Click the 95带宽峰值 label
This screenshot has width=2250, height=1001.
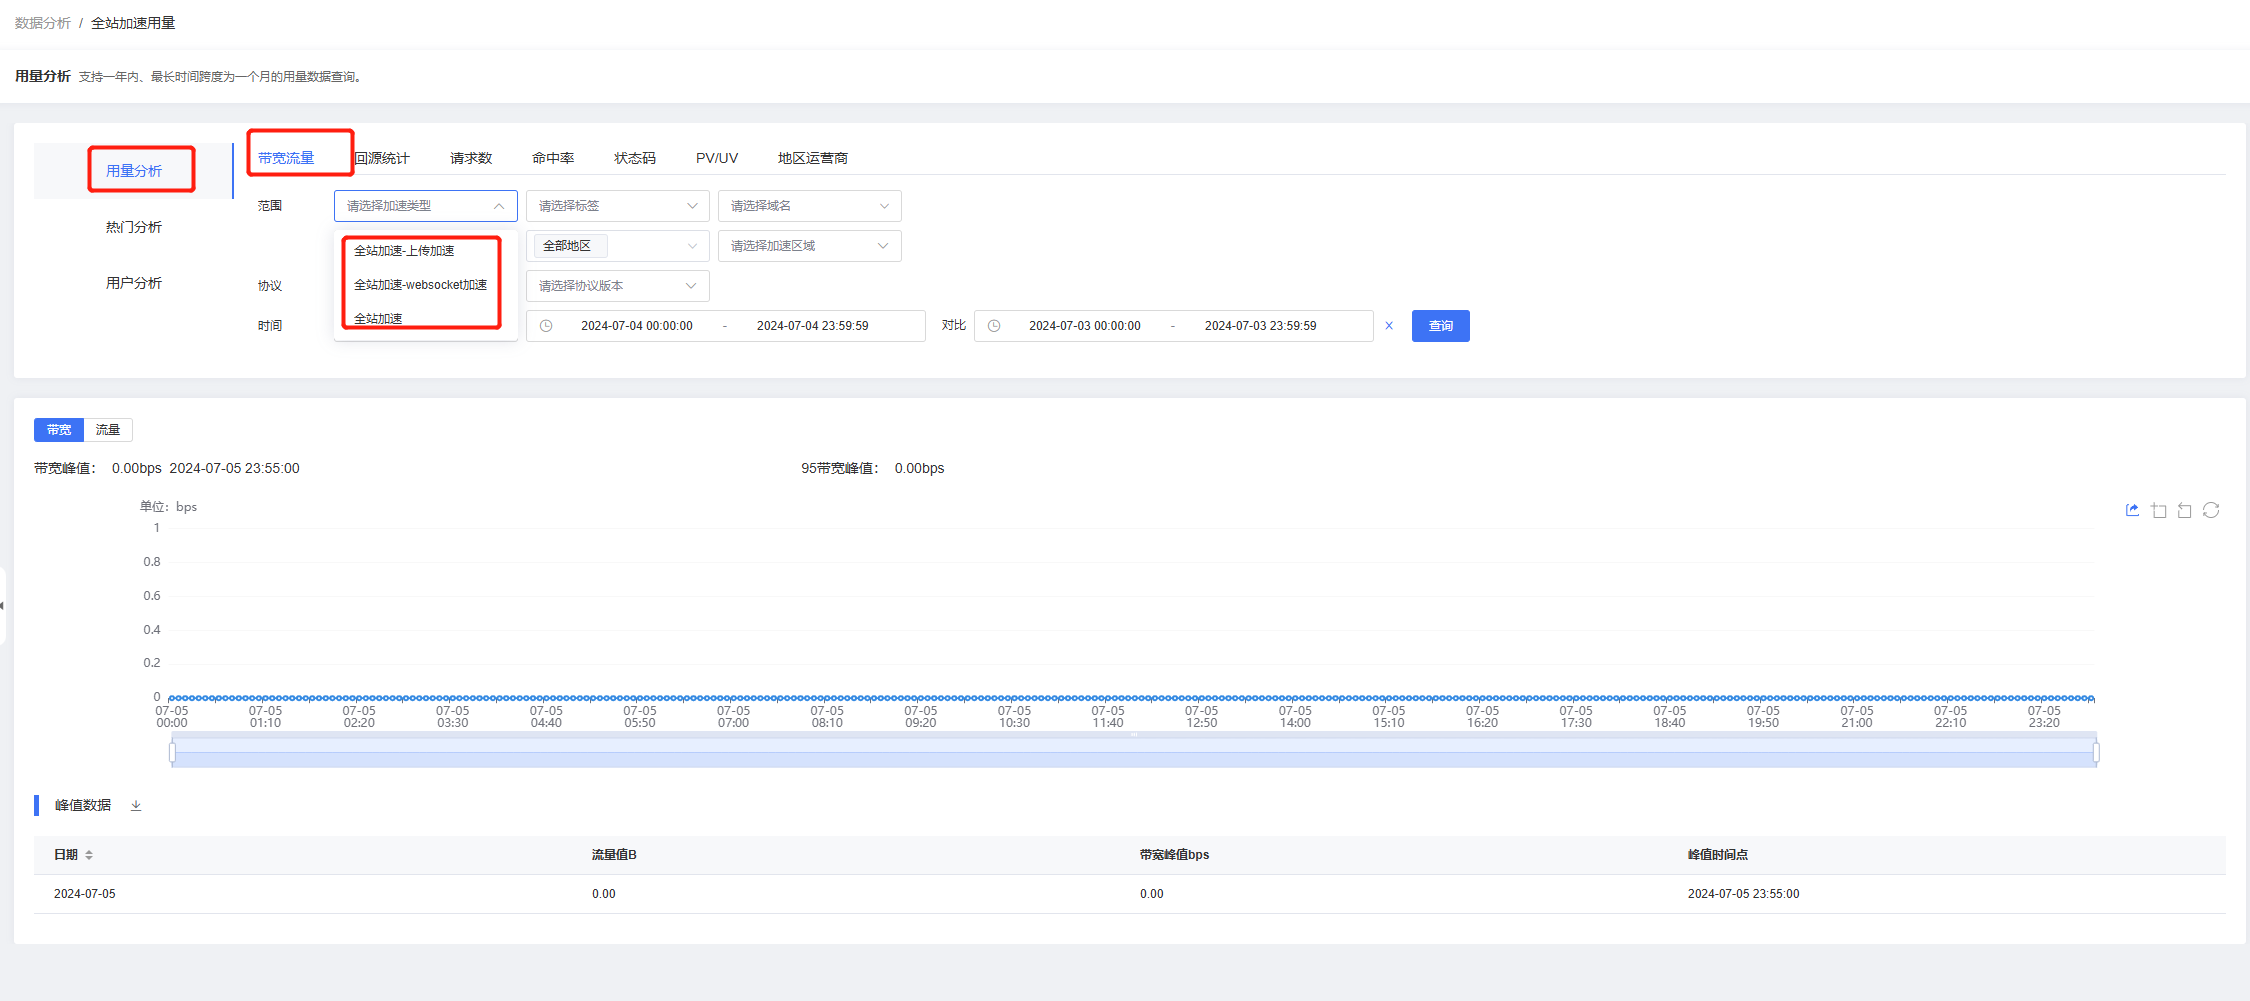(840, 468)
